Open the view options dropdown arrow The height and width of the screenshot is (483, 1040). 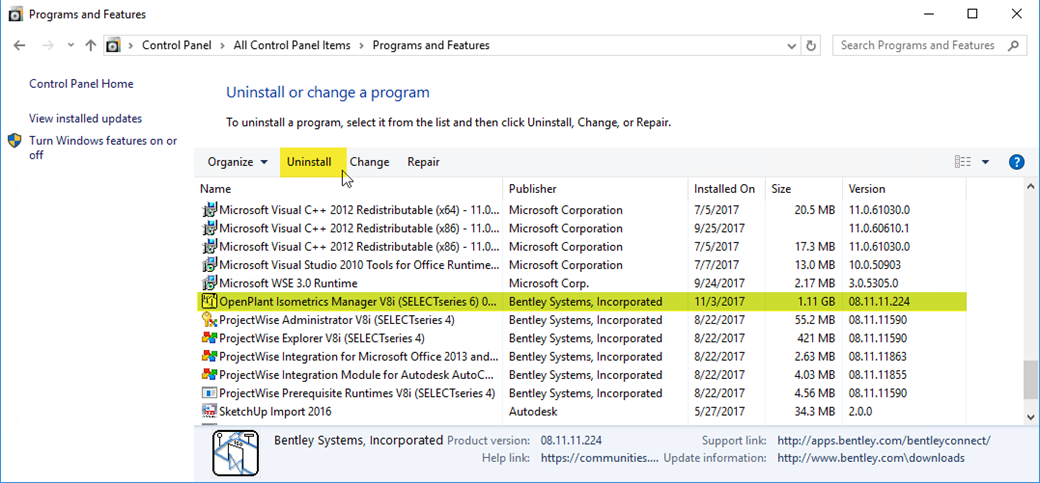(985, 162)
